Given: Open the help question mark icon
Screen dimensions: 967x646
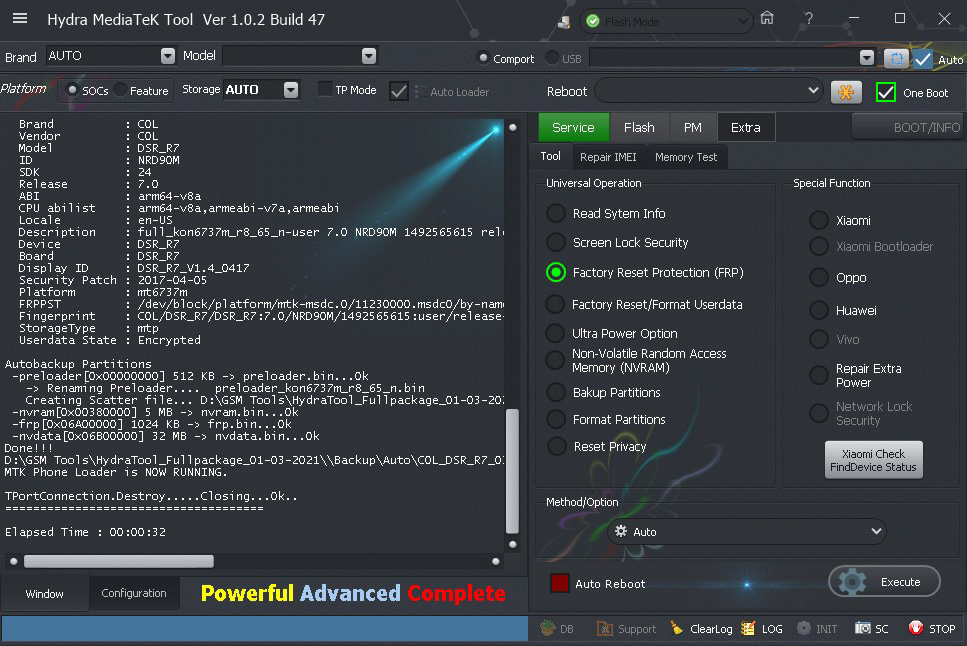Looking at the screenshot, I should pos(809,19).
